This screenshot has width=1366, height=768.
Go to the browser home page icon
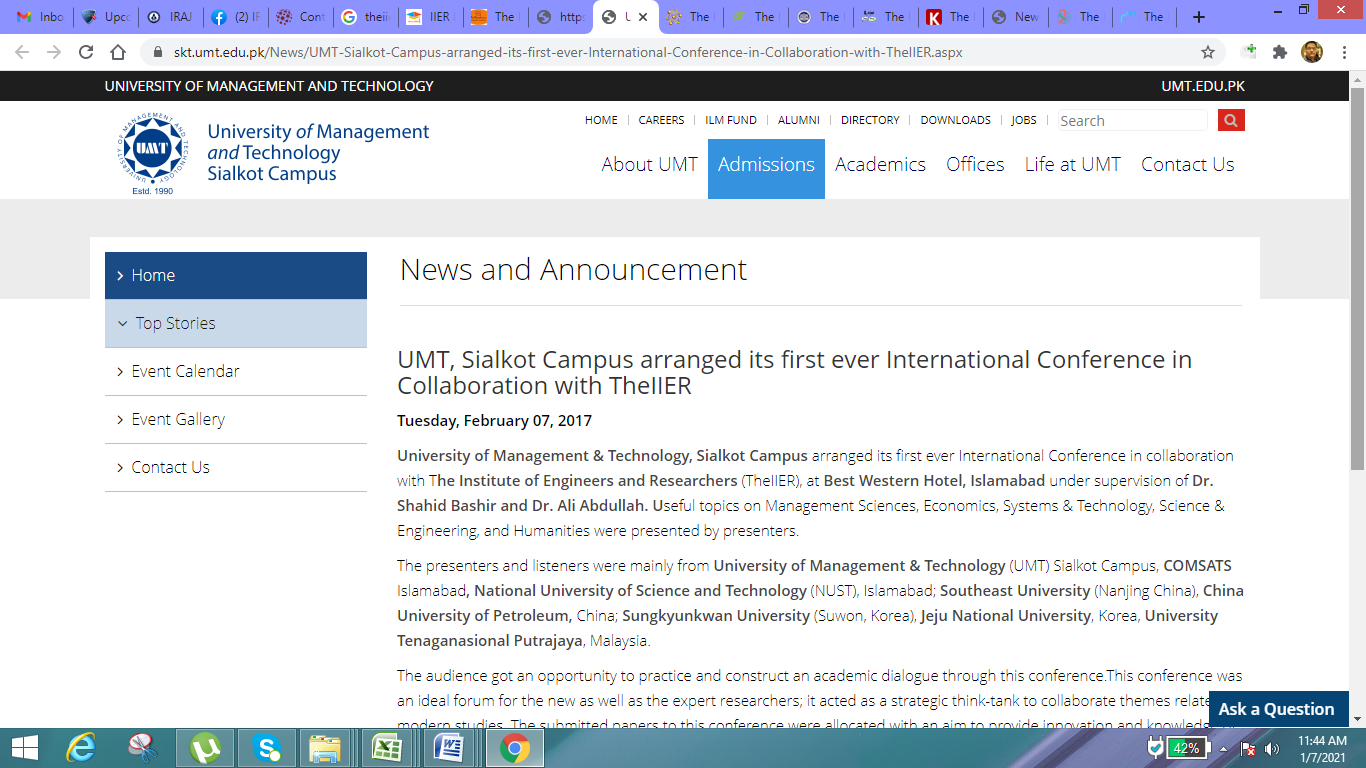pyautogui.click(x=118, y=52)
